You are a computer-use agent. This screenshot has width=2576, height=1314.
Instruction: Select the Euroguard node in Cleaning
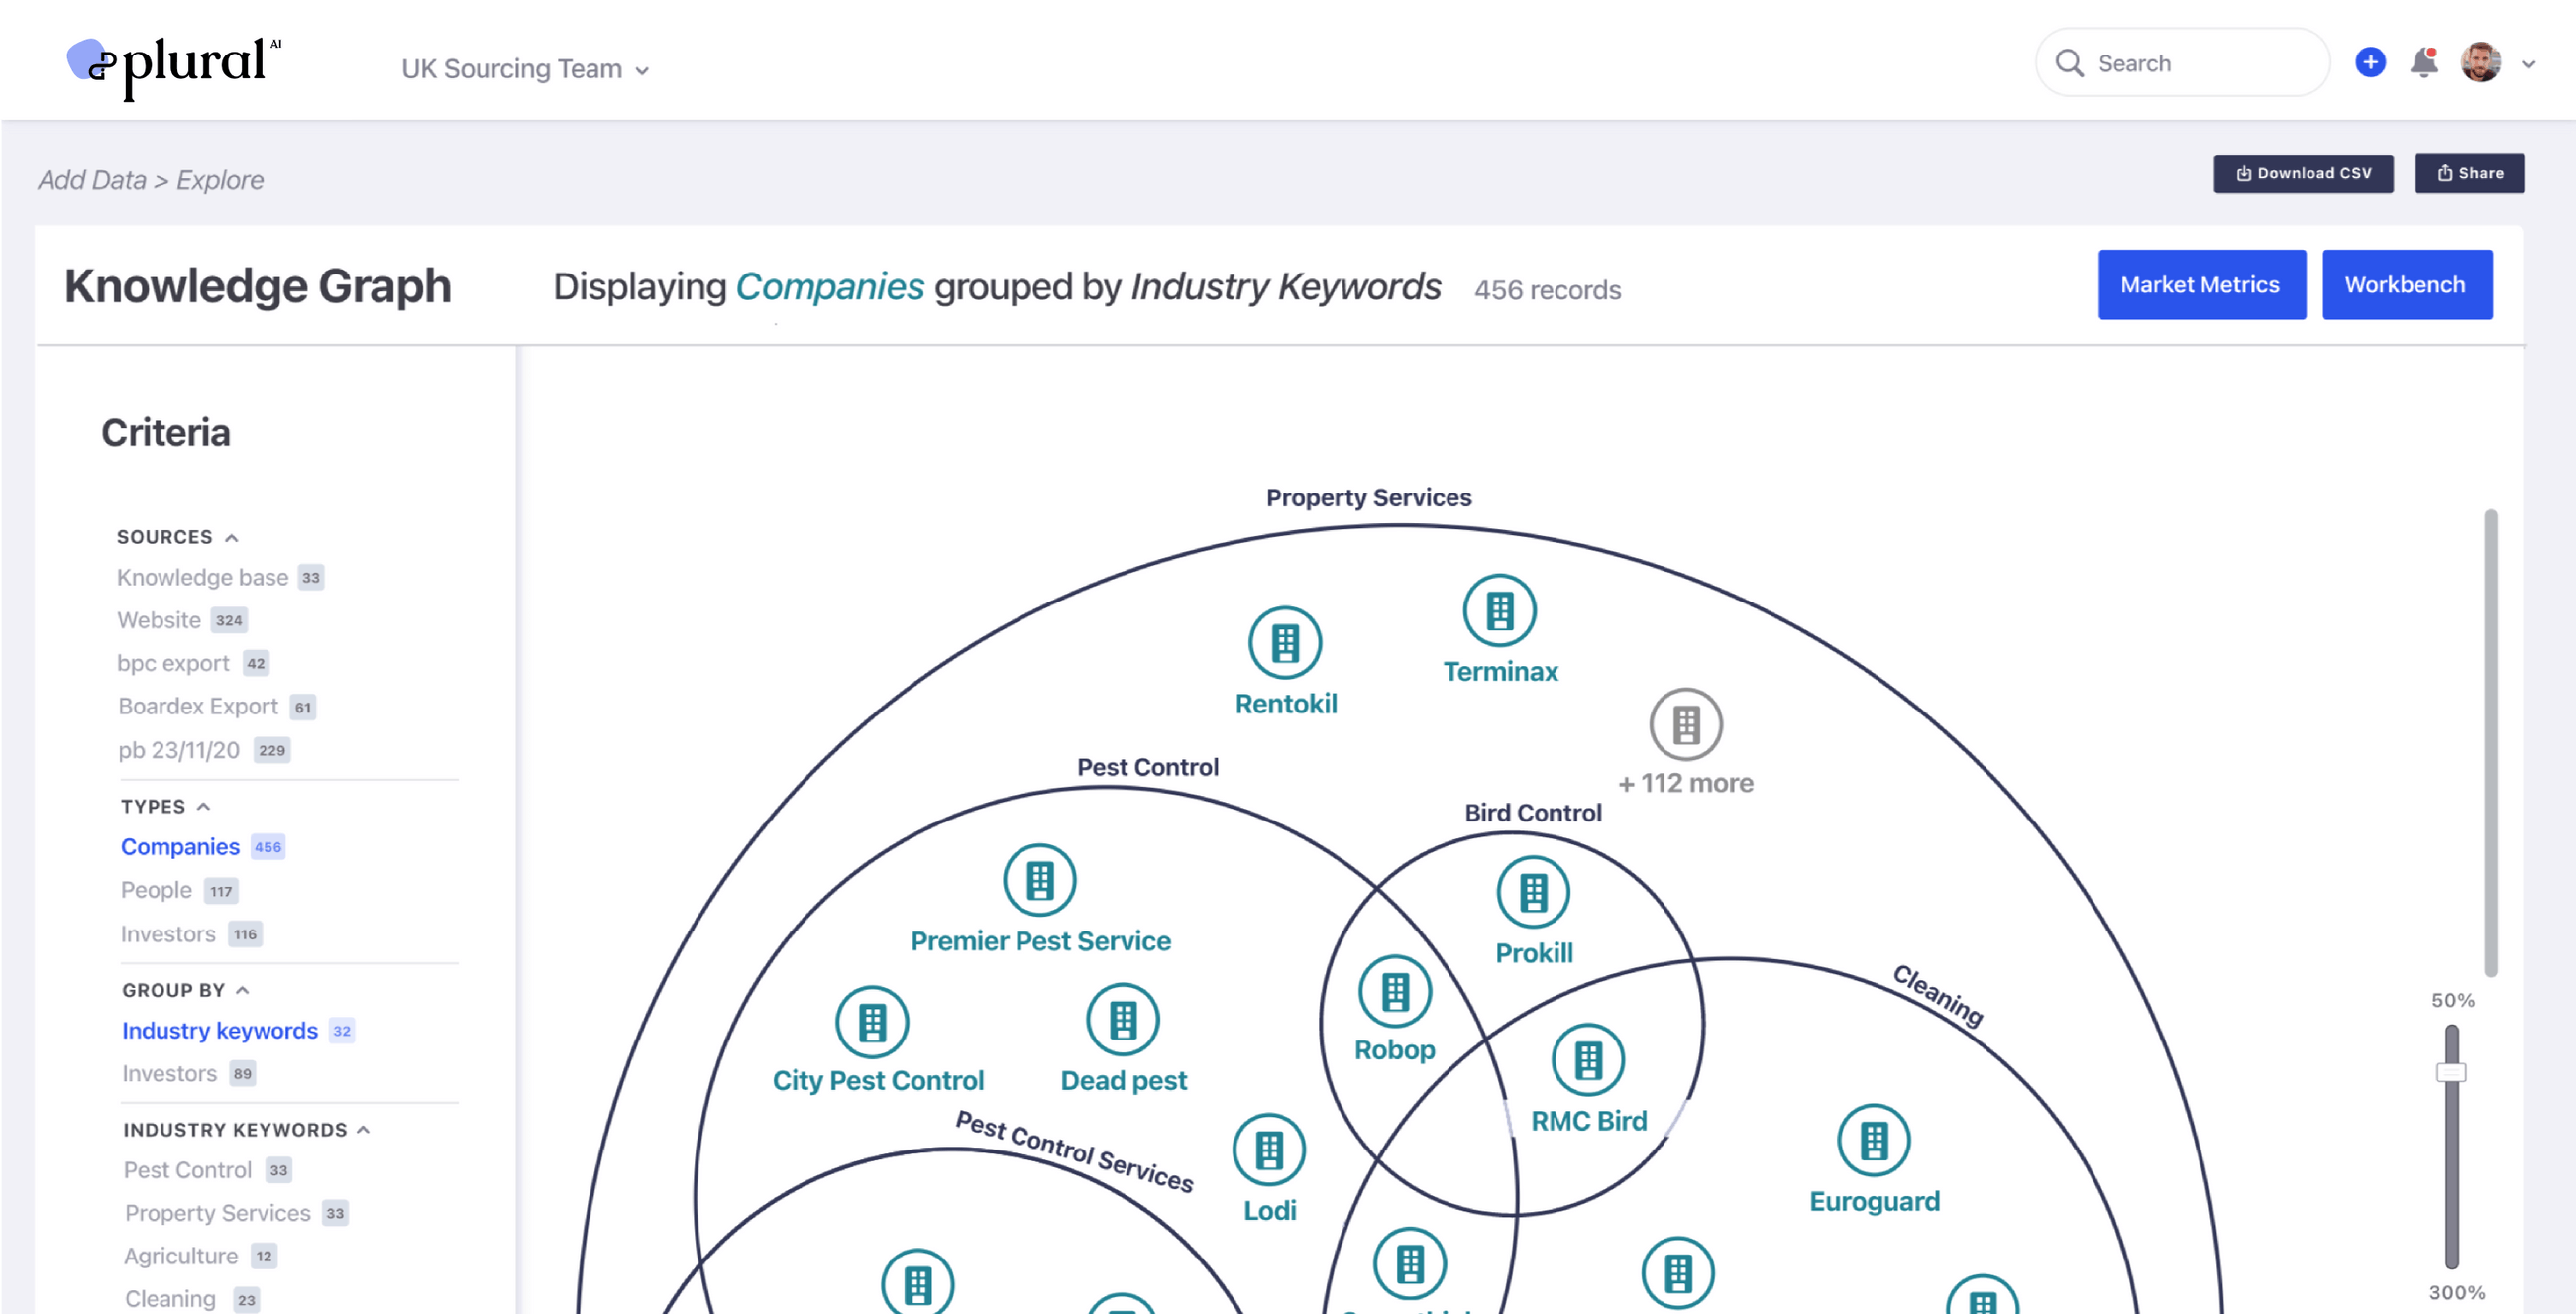(1874, 1138)
